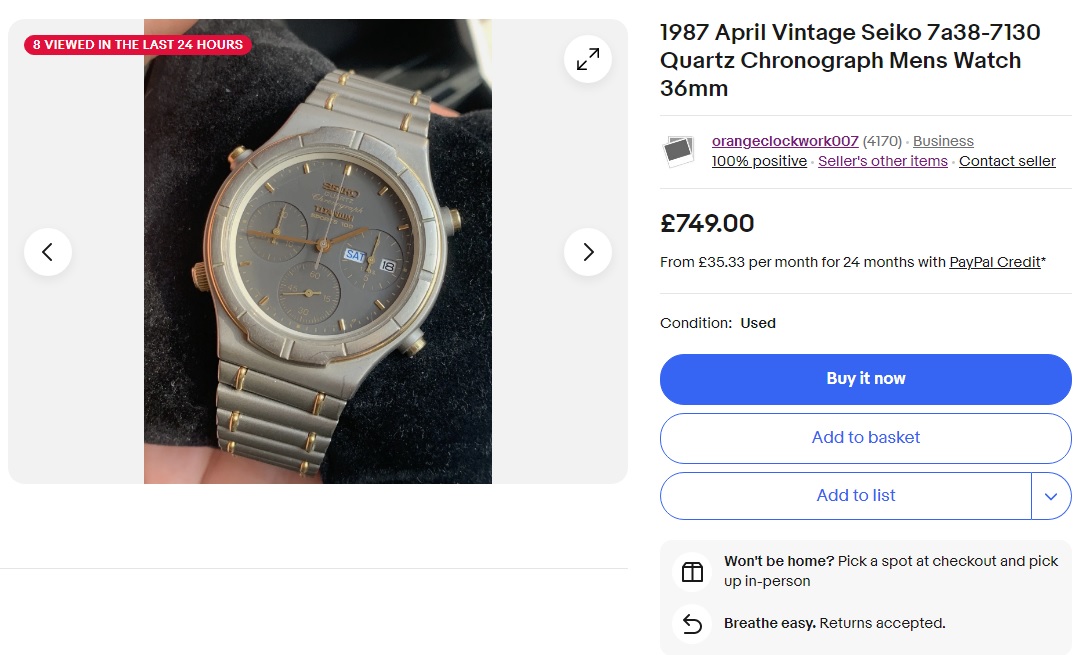Click the £749.00 price text

(707, 224)
